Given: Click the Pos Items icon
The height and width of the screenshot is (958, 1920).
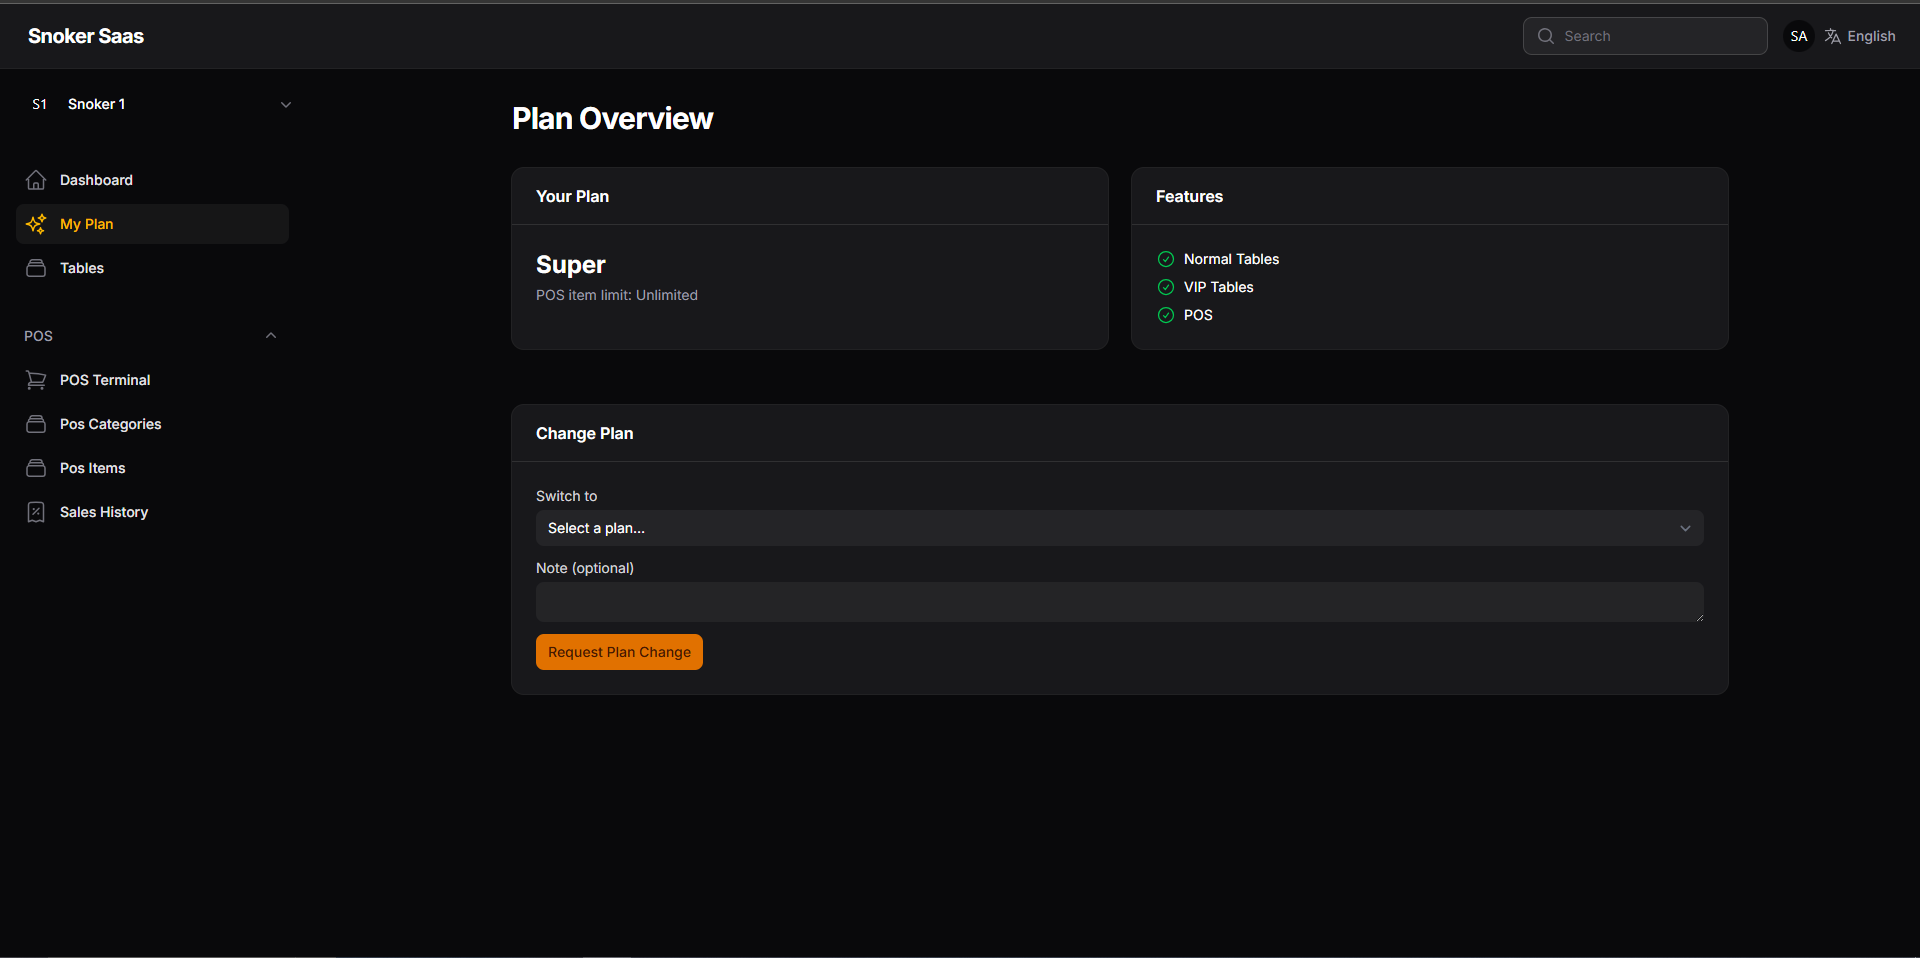Looking at the screenshot, I should coord(36,468).
